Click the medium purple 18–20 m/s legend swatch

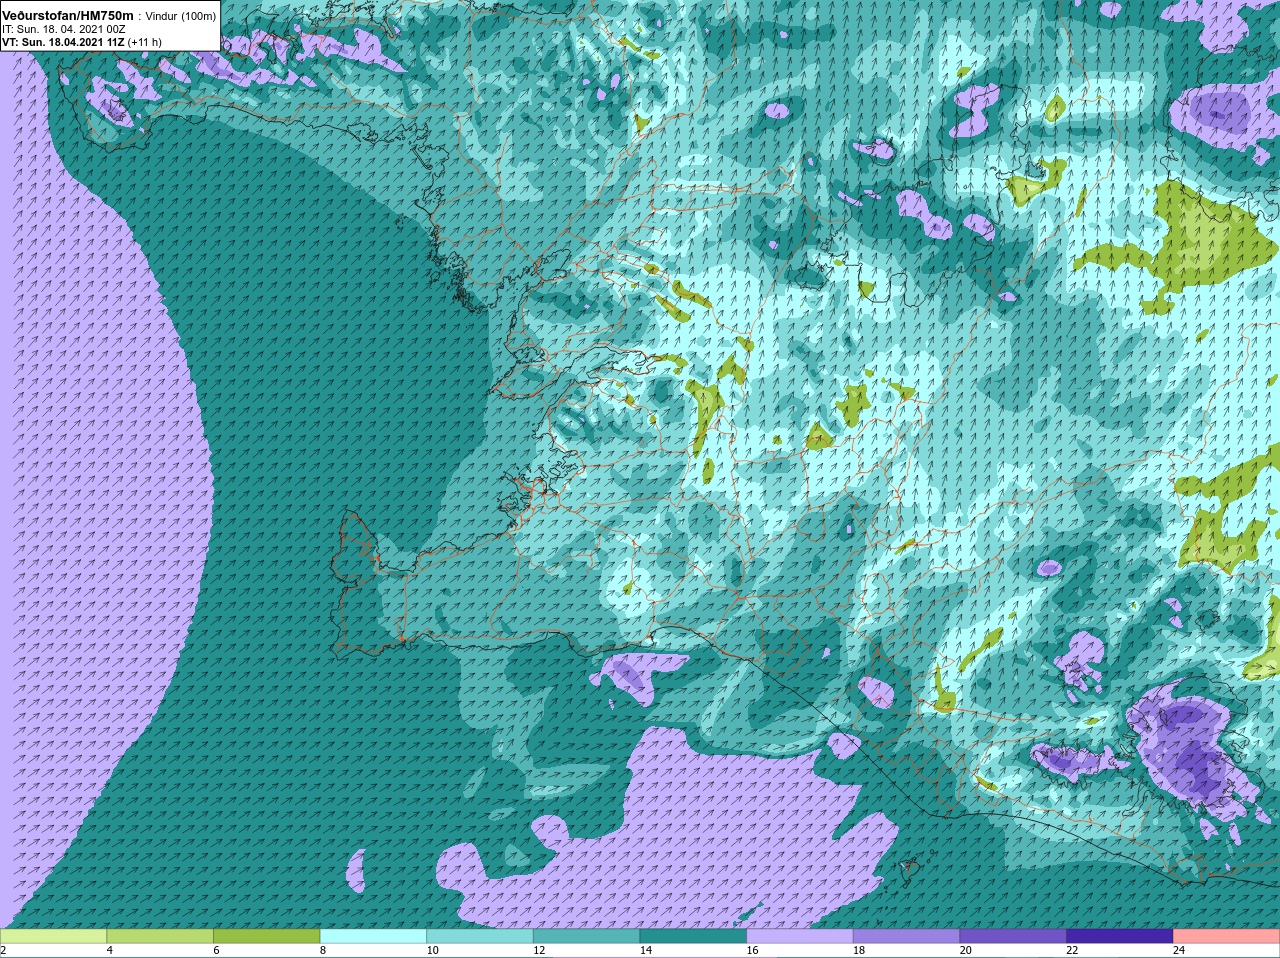coord(907,936)
